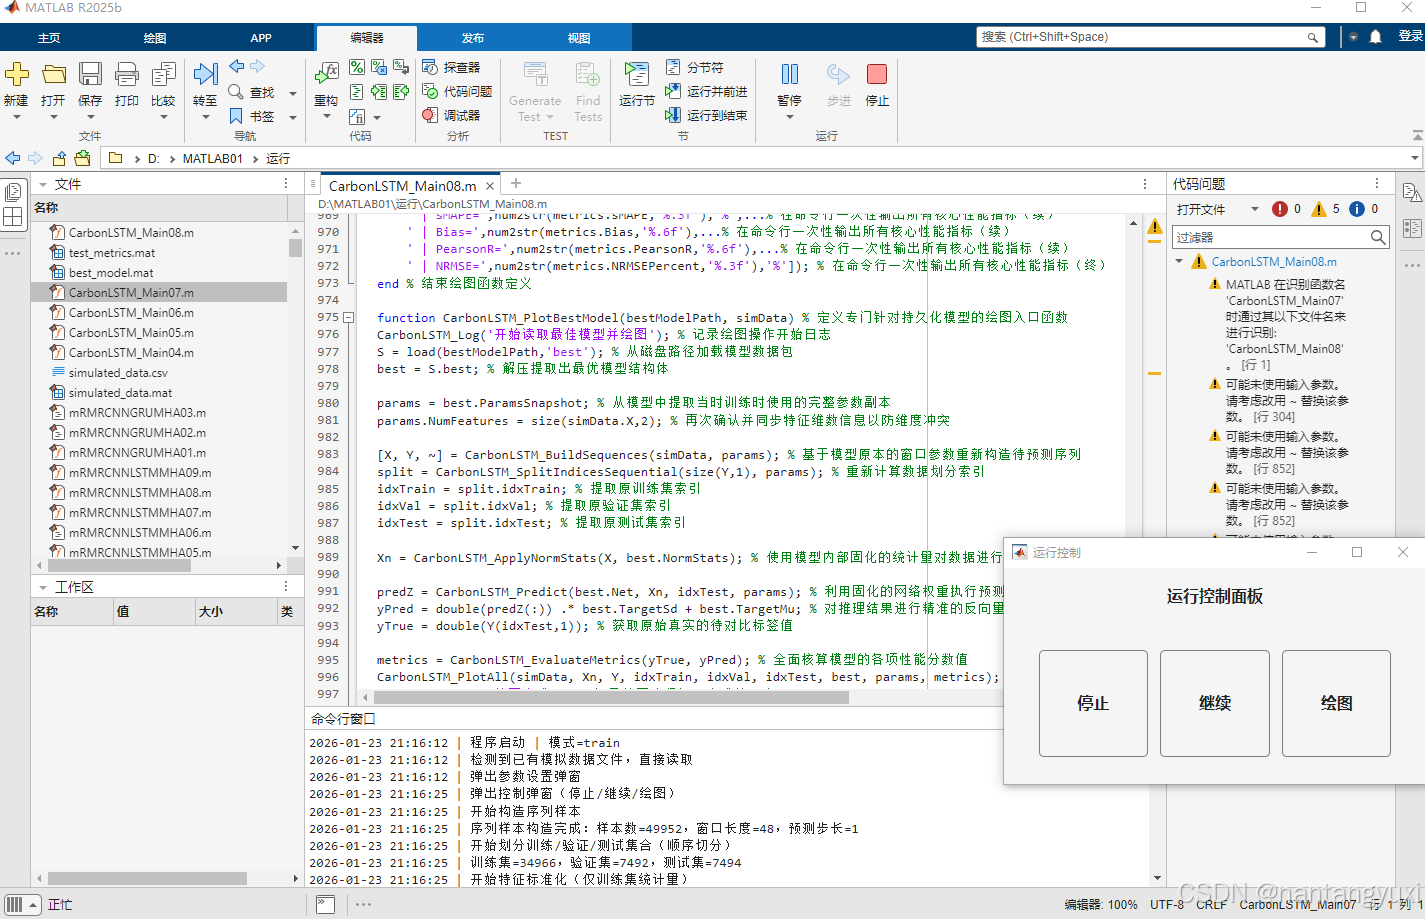The width and height of the screenshot is (1425, 919).
Task: Click the Run Section (运行节) icon
Action: coord(636,74)
